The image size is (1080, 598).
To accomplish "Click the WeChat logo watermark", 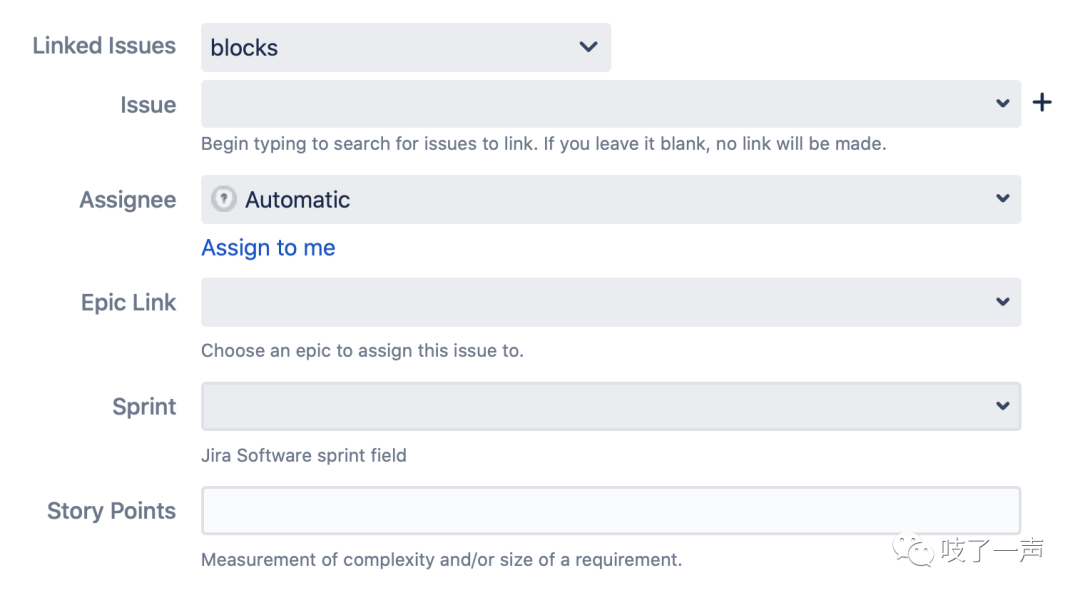I will pyautogui.click(x=912, y=549).
